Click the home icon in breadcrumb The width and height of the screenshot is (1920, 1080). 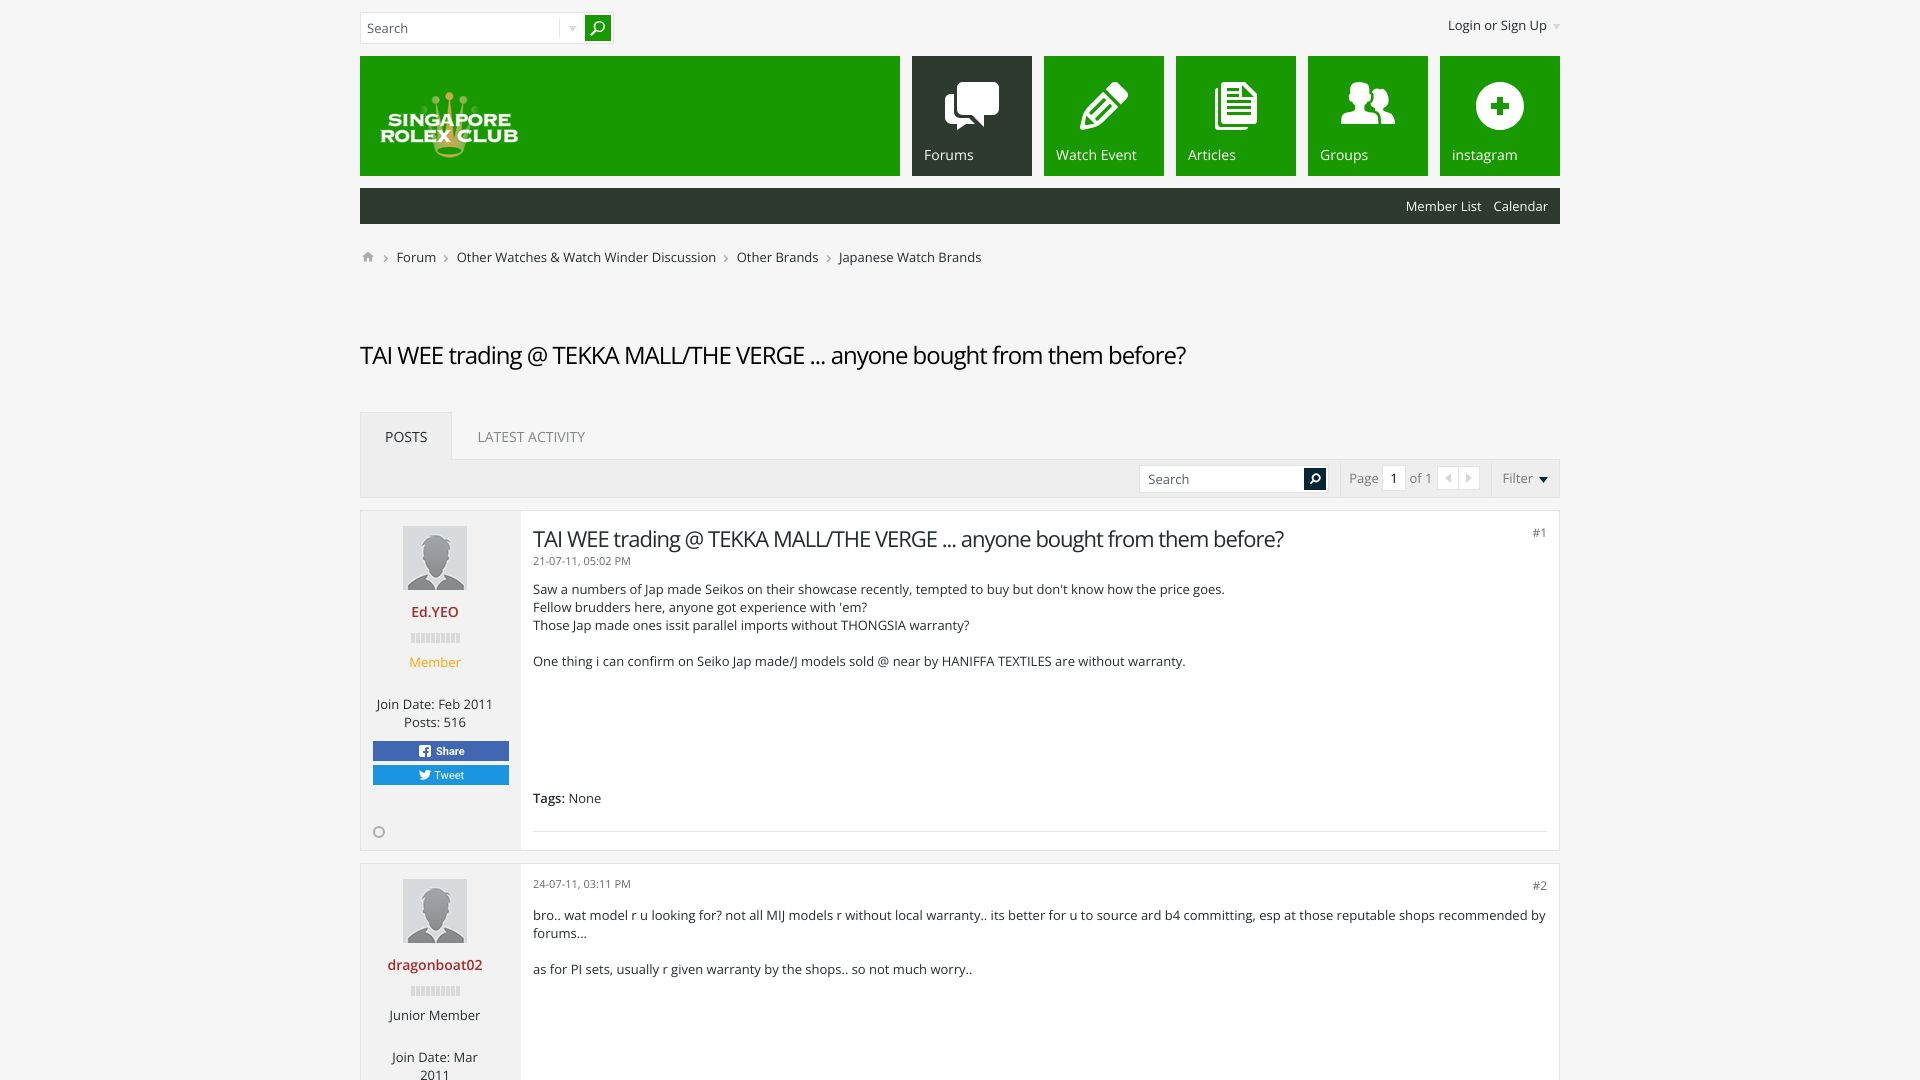368,257
